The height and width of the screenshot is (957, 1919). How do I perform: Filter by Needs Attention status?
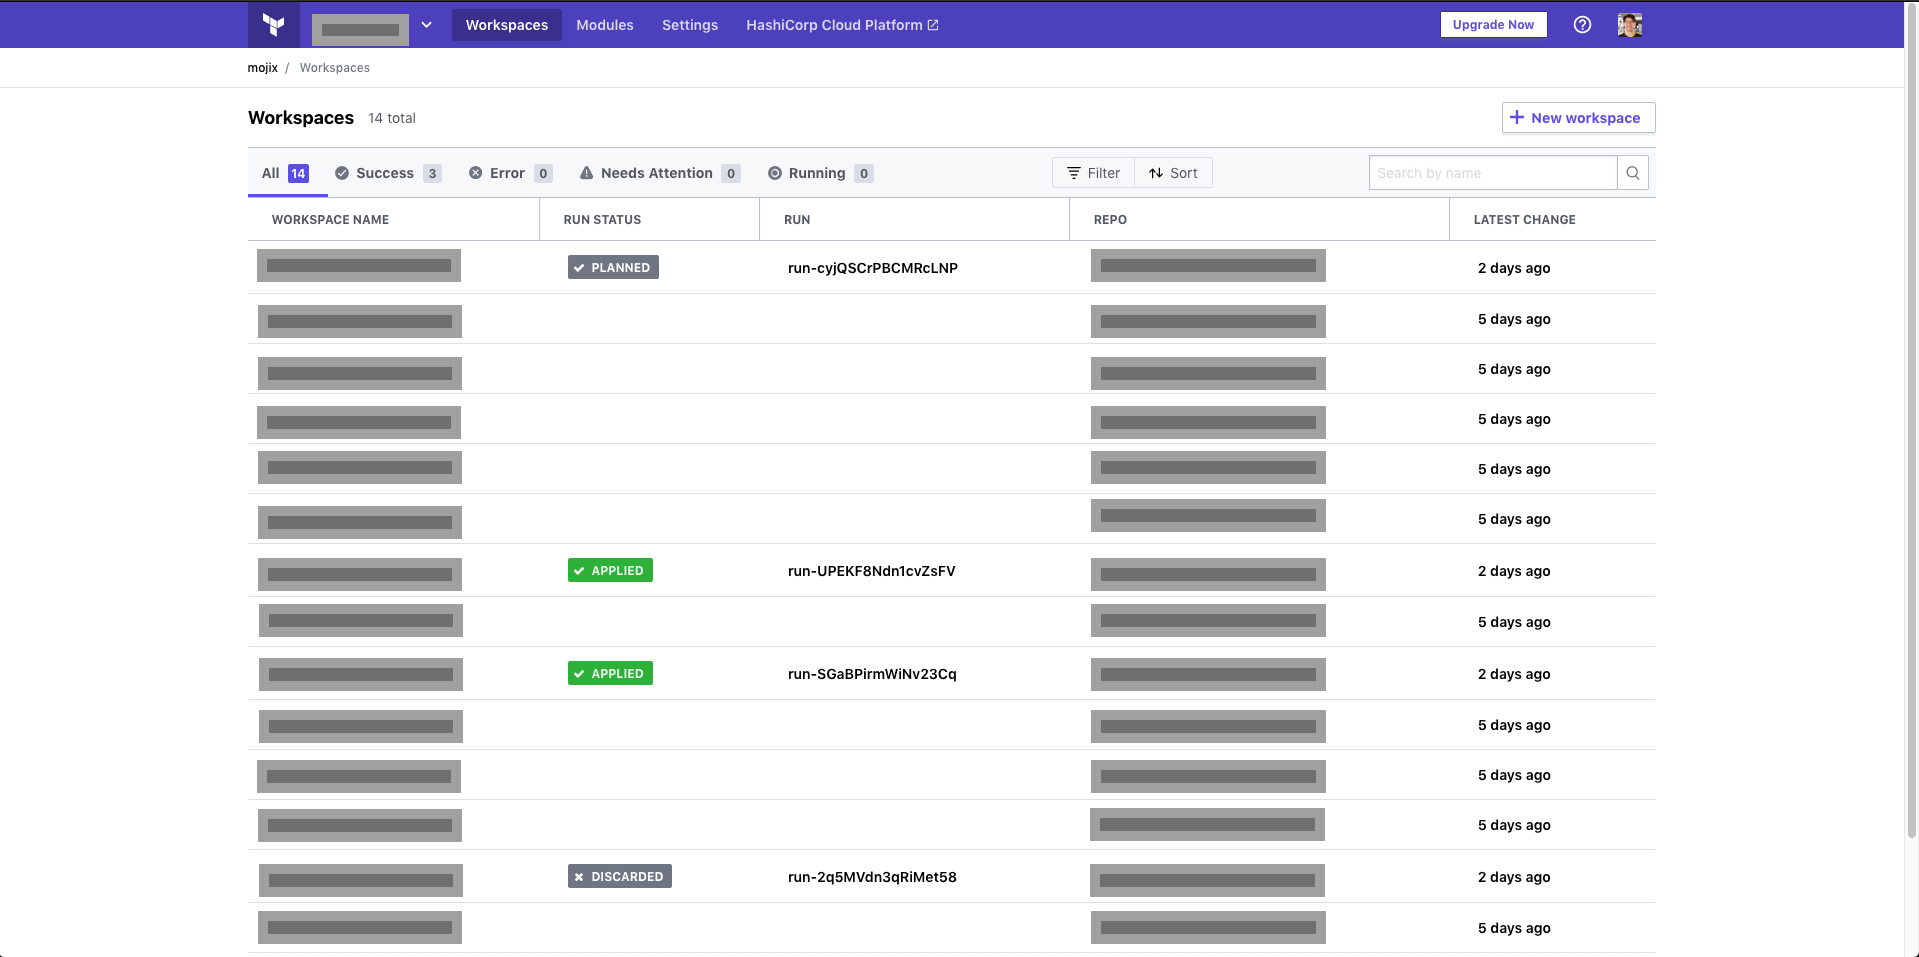tap(659, 173)
